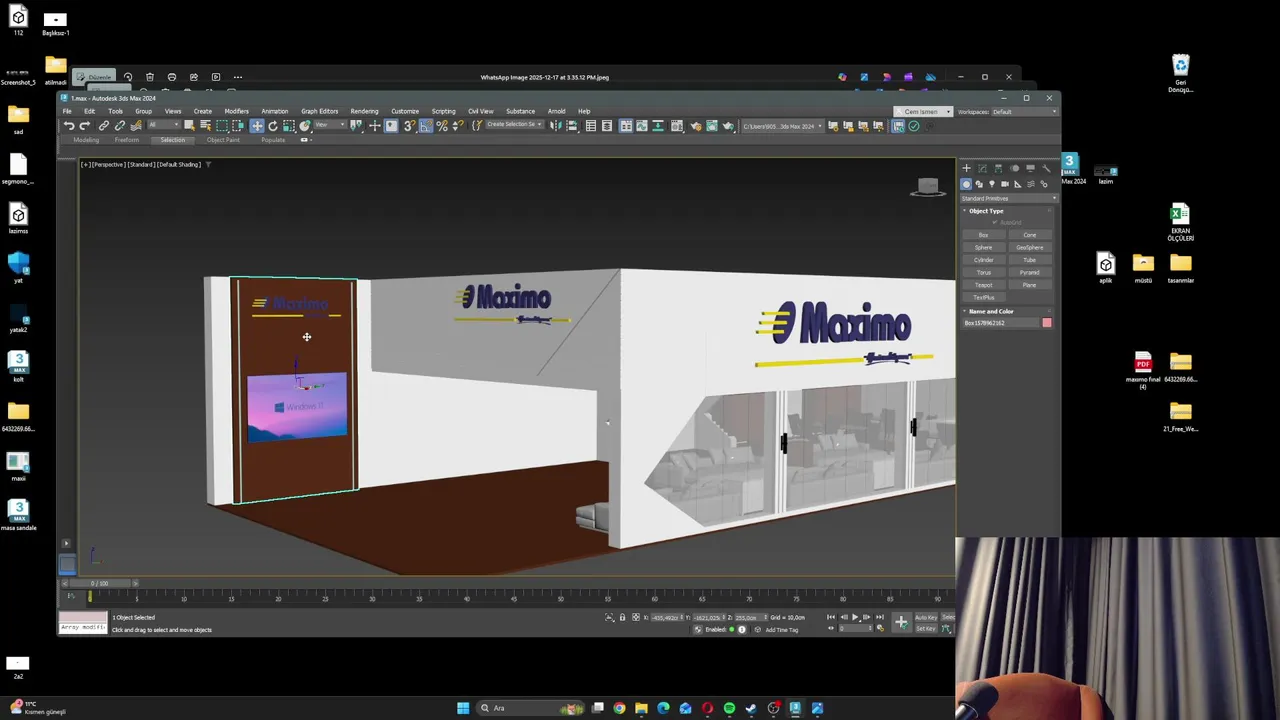Select the Lights category icon
Image resolution: width=1280 pixels, height=720 pixels.
(992, 184)
